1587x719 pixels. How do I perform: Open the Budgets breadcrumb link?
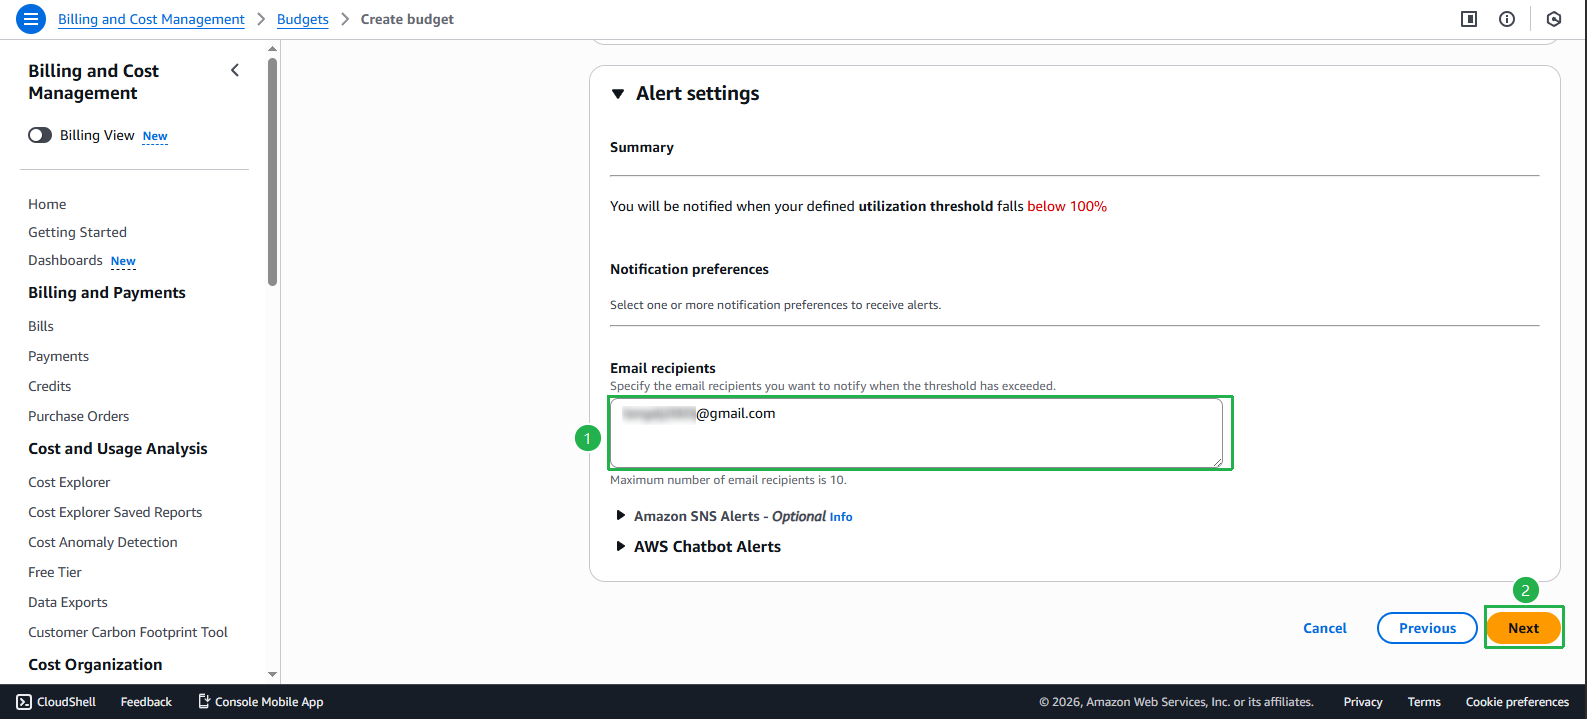click(302, 18)
